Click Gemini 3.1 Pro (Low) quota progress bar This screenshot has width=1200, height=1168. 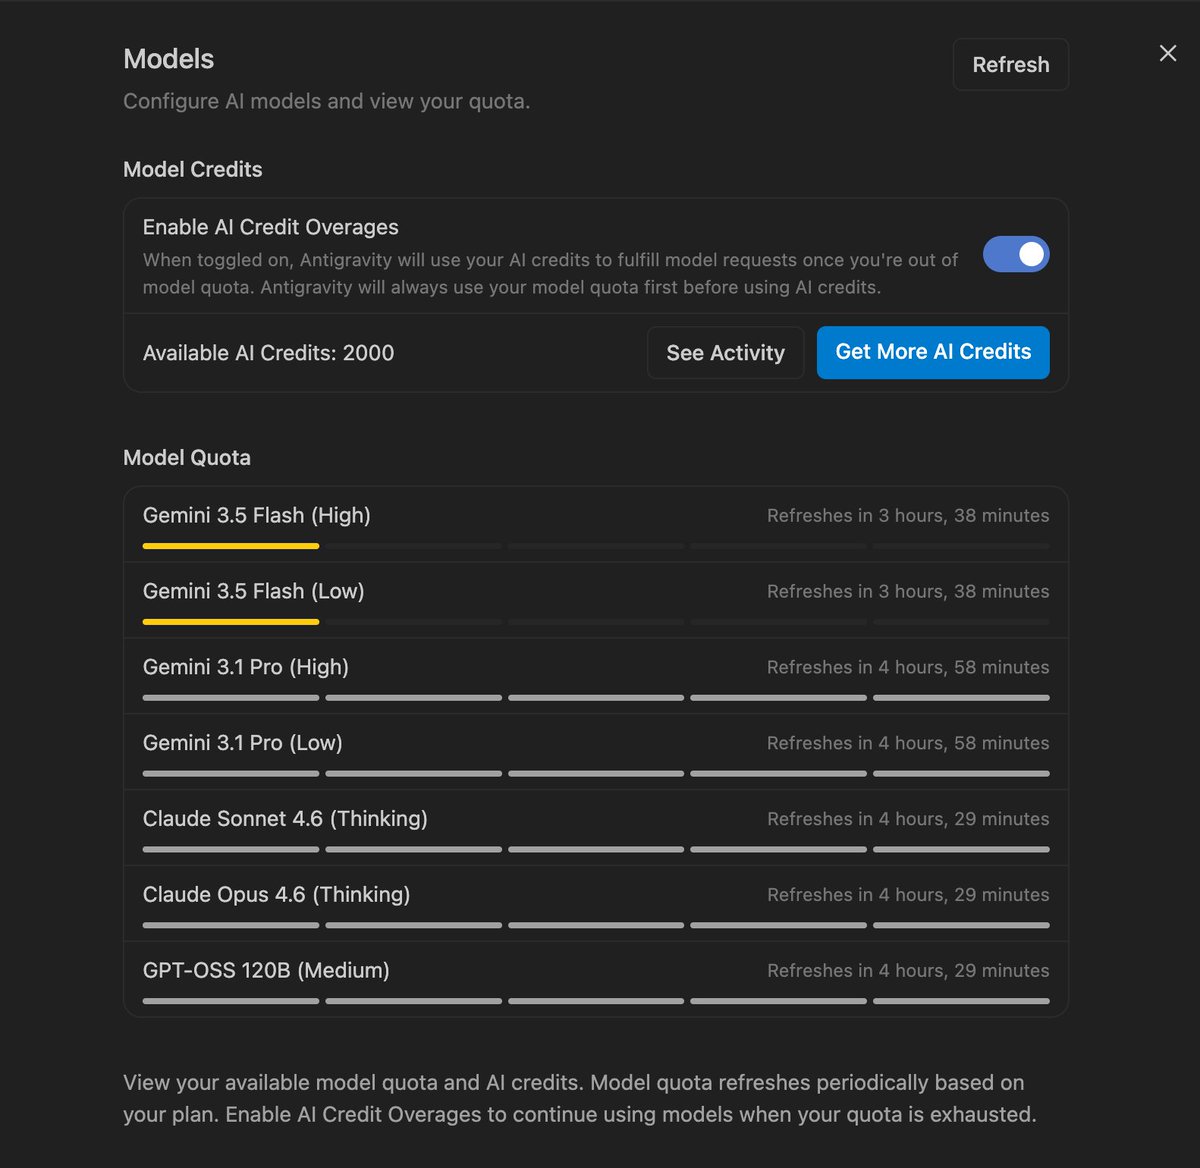[596, 774]
